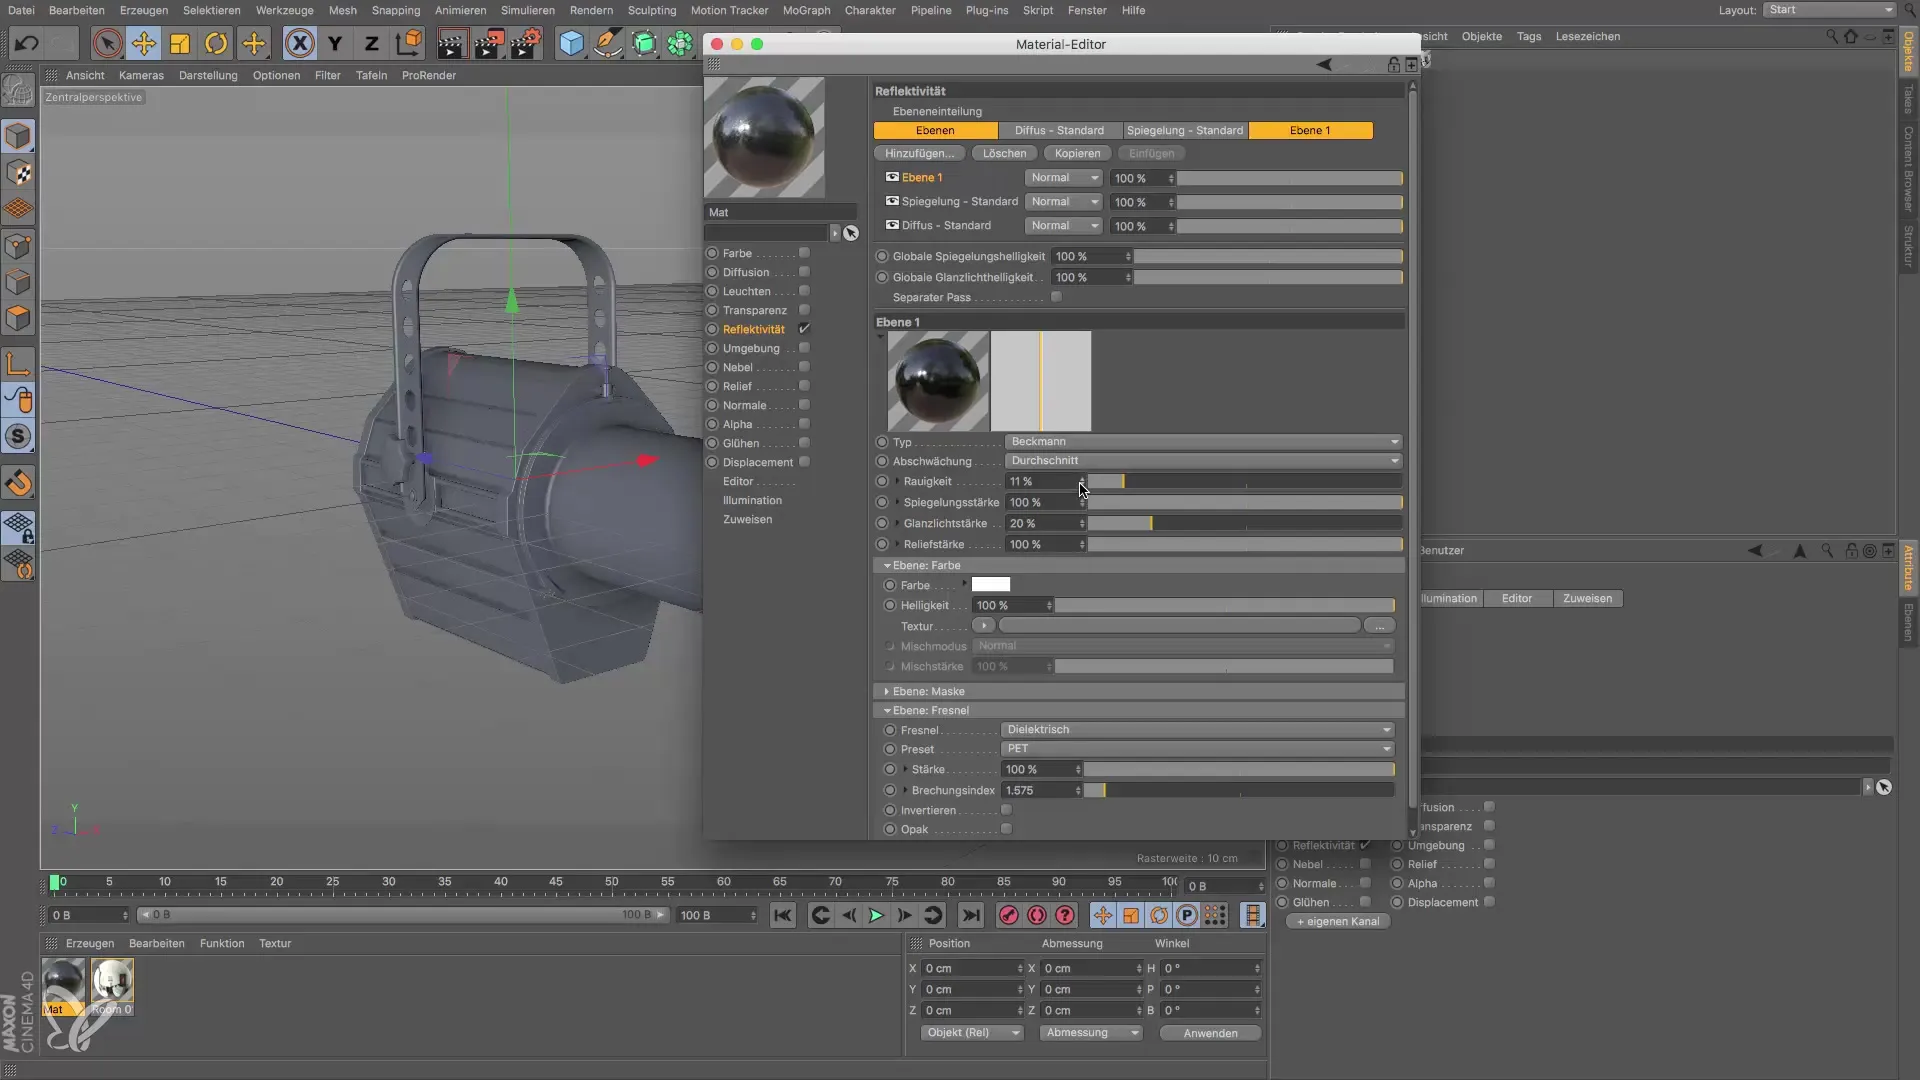Click the + eigenen Kanal button
The height and width of the screenshot is (1080, 1920).
point(1337,921)
